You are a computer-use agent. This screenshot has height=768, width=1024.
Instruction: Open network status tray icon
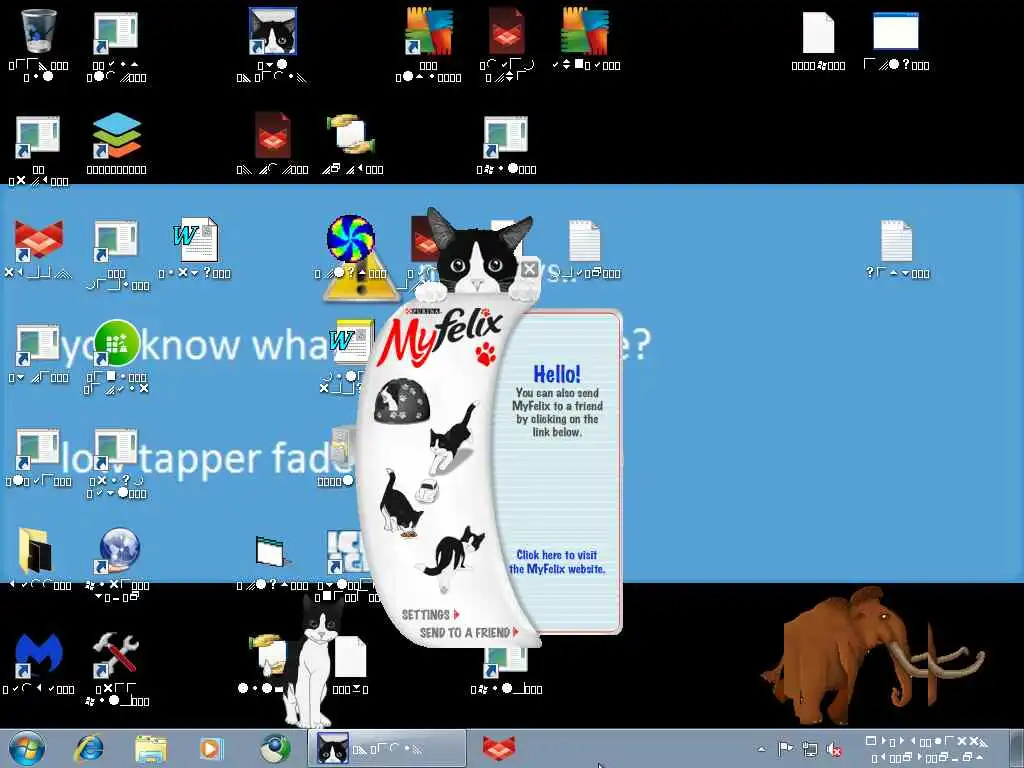pyautogui.click(x=810, y=749)
